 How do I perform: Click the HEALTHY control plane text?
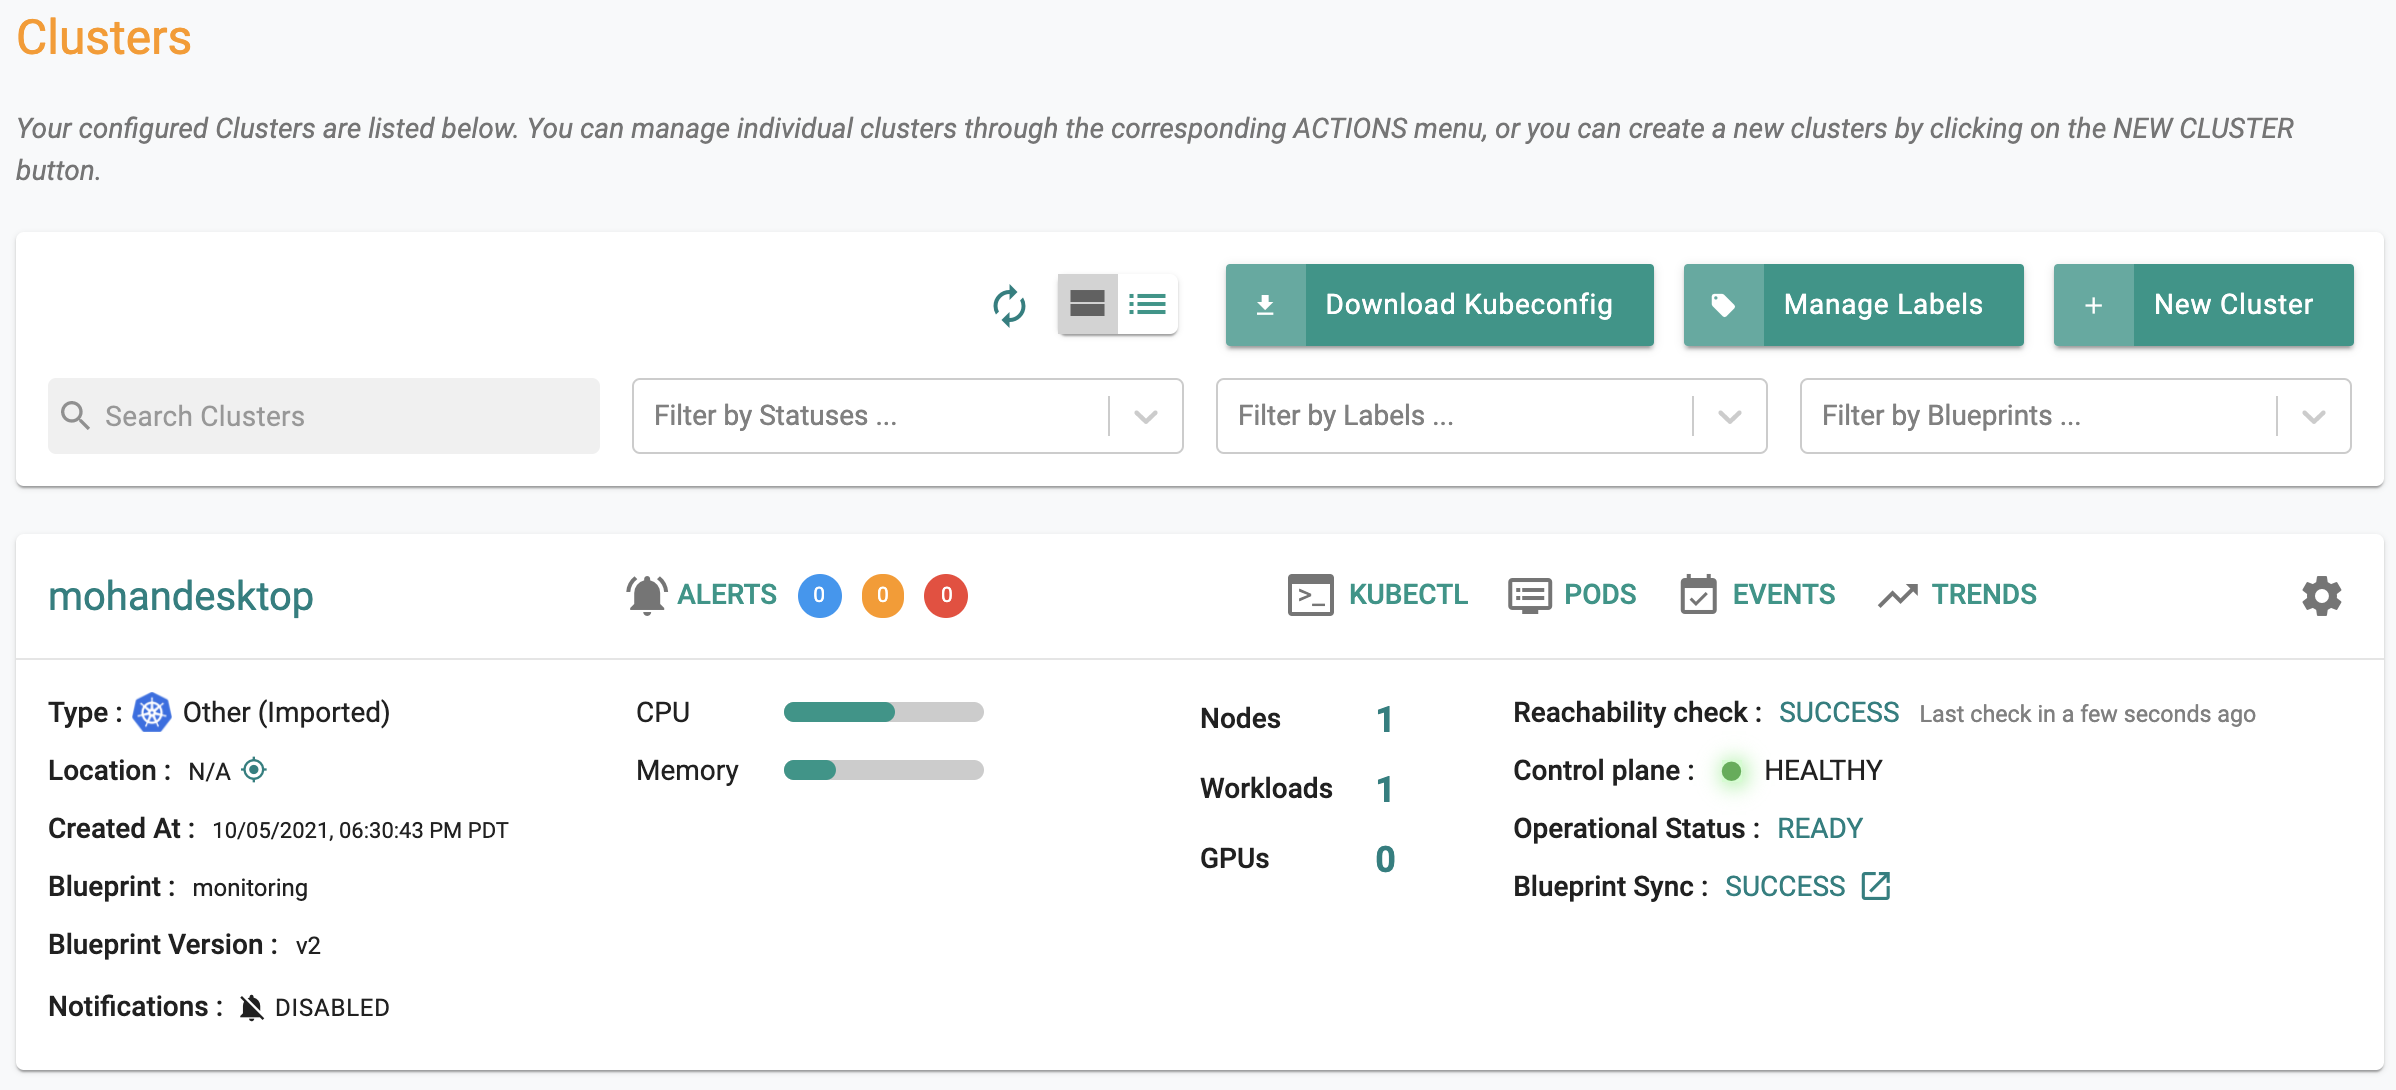(1823, 770)
